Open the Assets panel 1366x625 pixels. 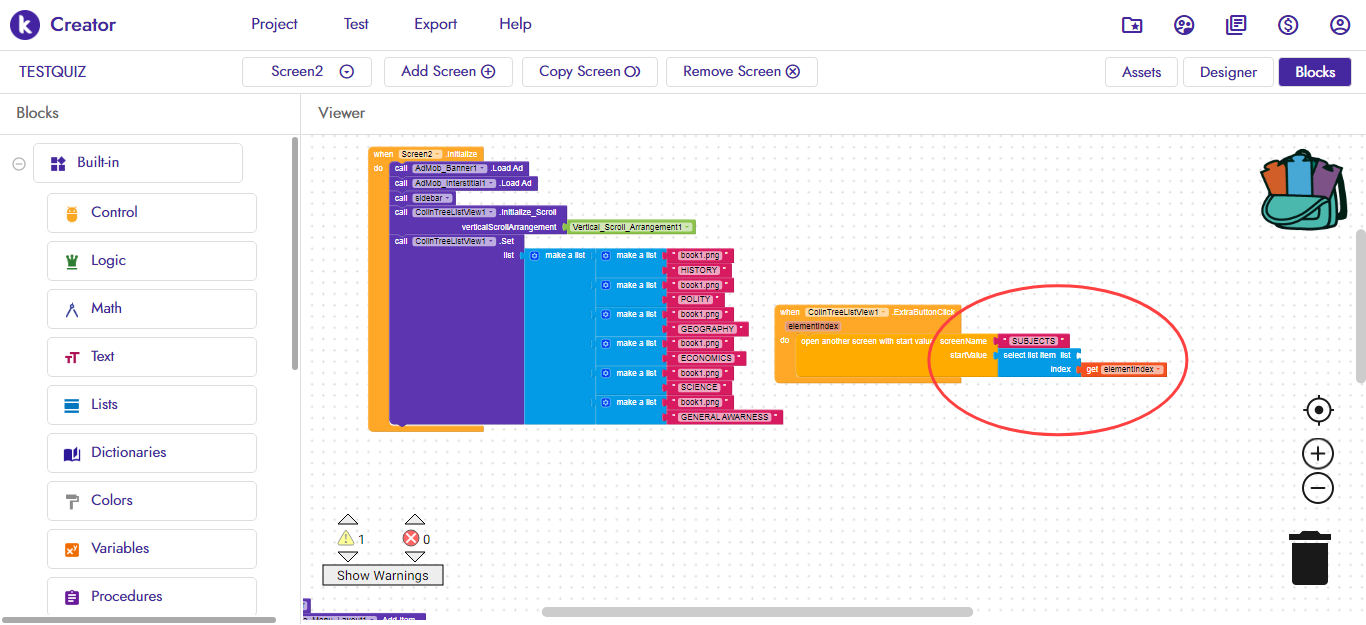(1141, 72)
